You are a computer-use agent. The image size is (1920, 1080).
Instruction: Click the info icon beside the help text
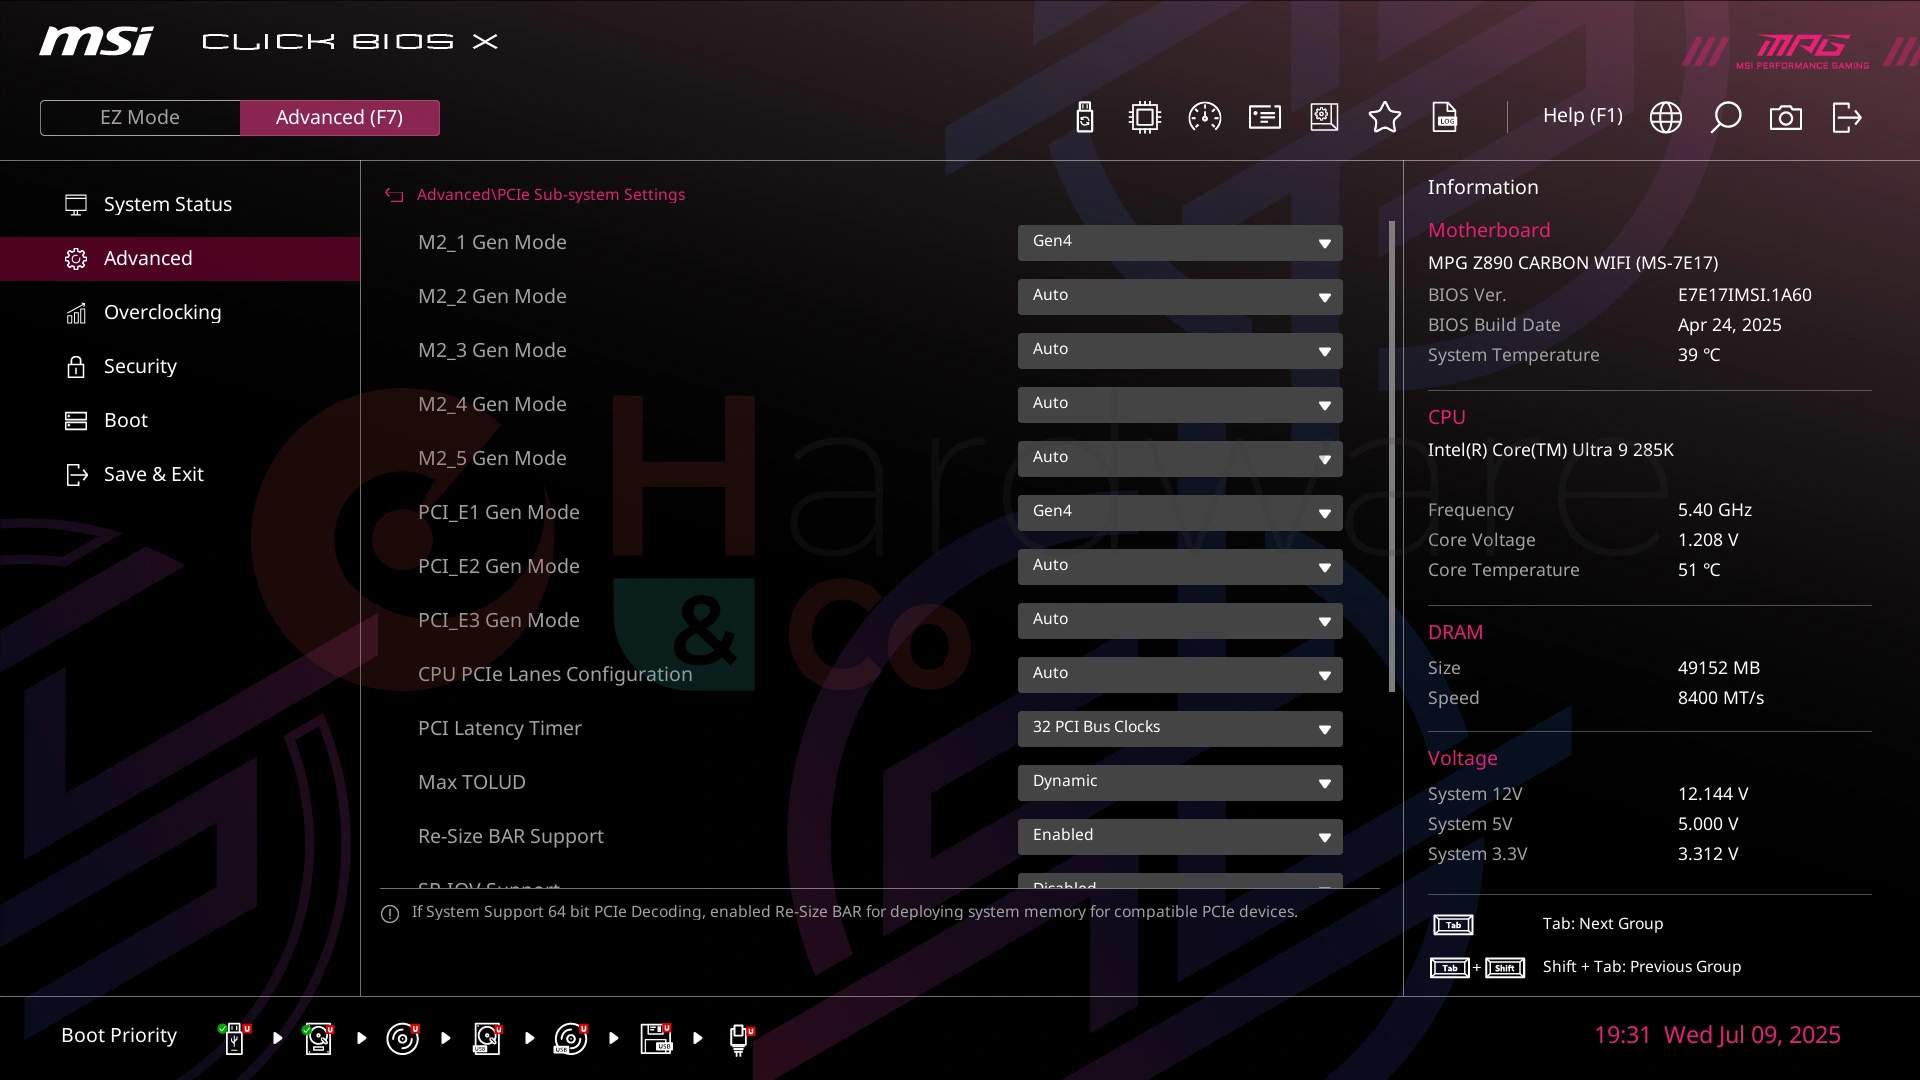click(390, 913)
